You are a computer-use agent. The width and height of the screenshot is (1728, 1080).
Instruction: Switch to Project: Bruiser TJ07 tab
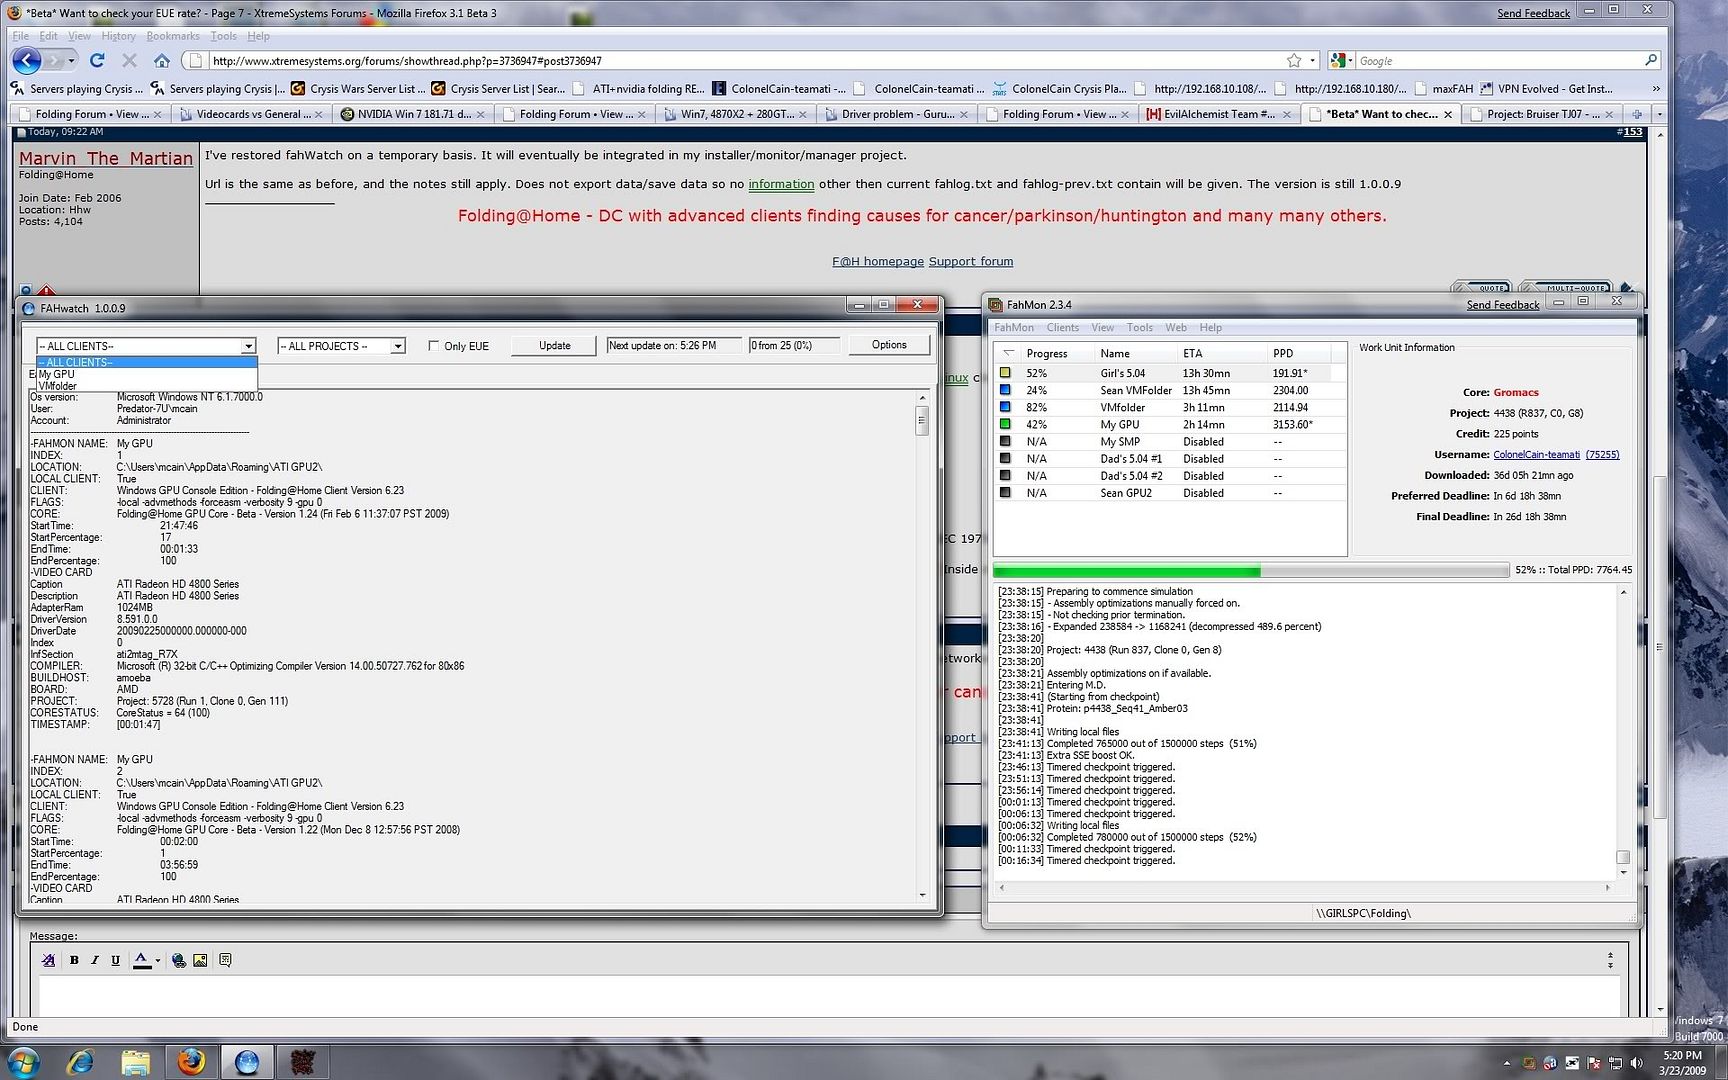(1542, 114)
